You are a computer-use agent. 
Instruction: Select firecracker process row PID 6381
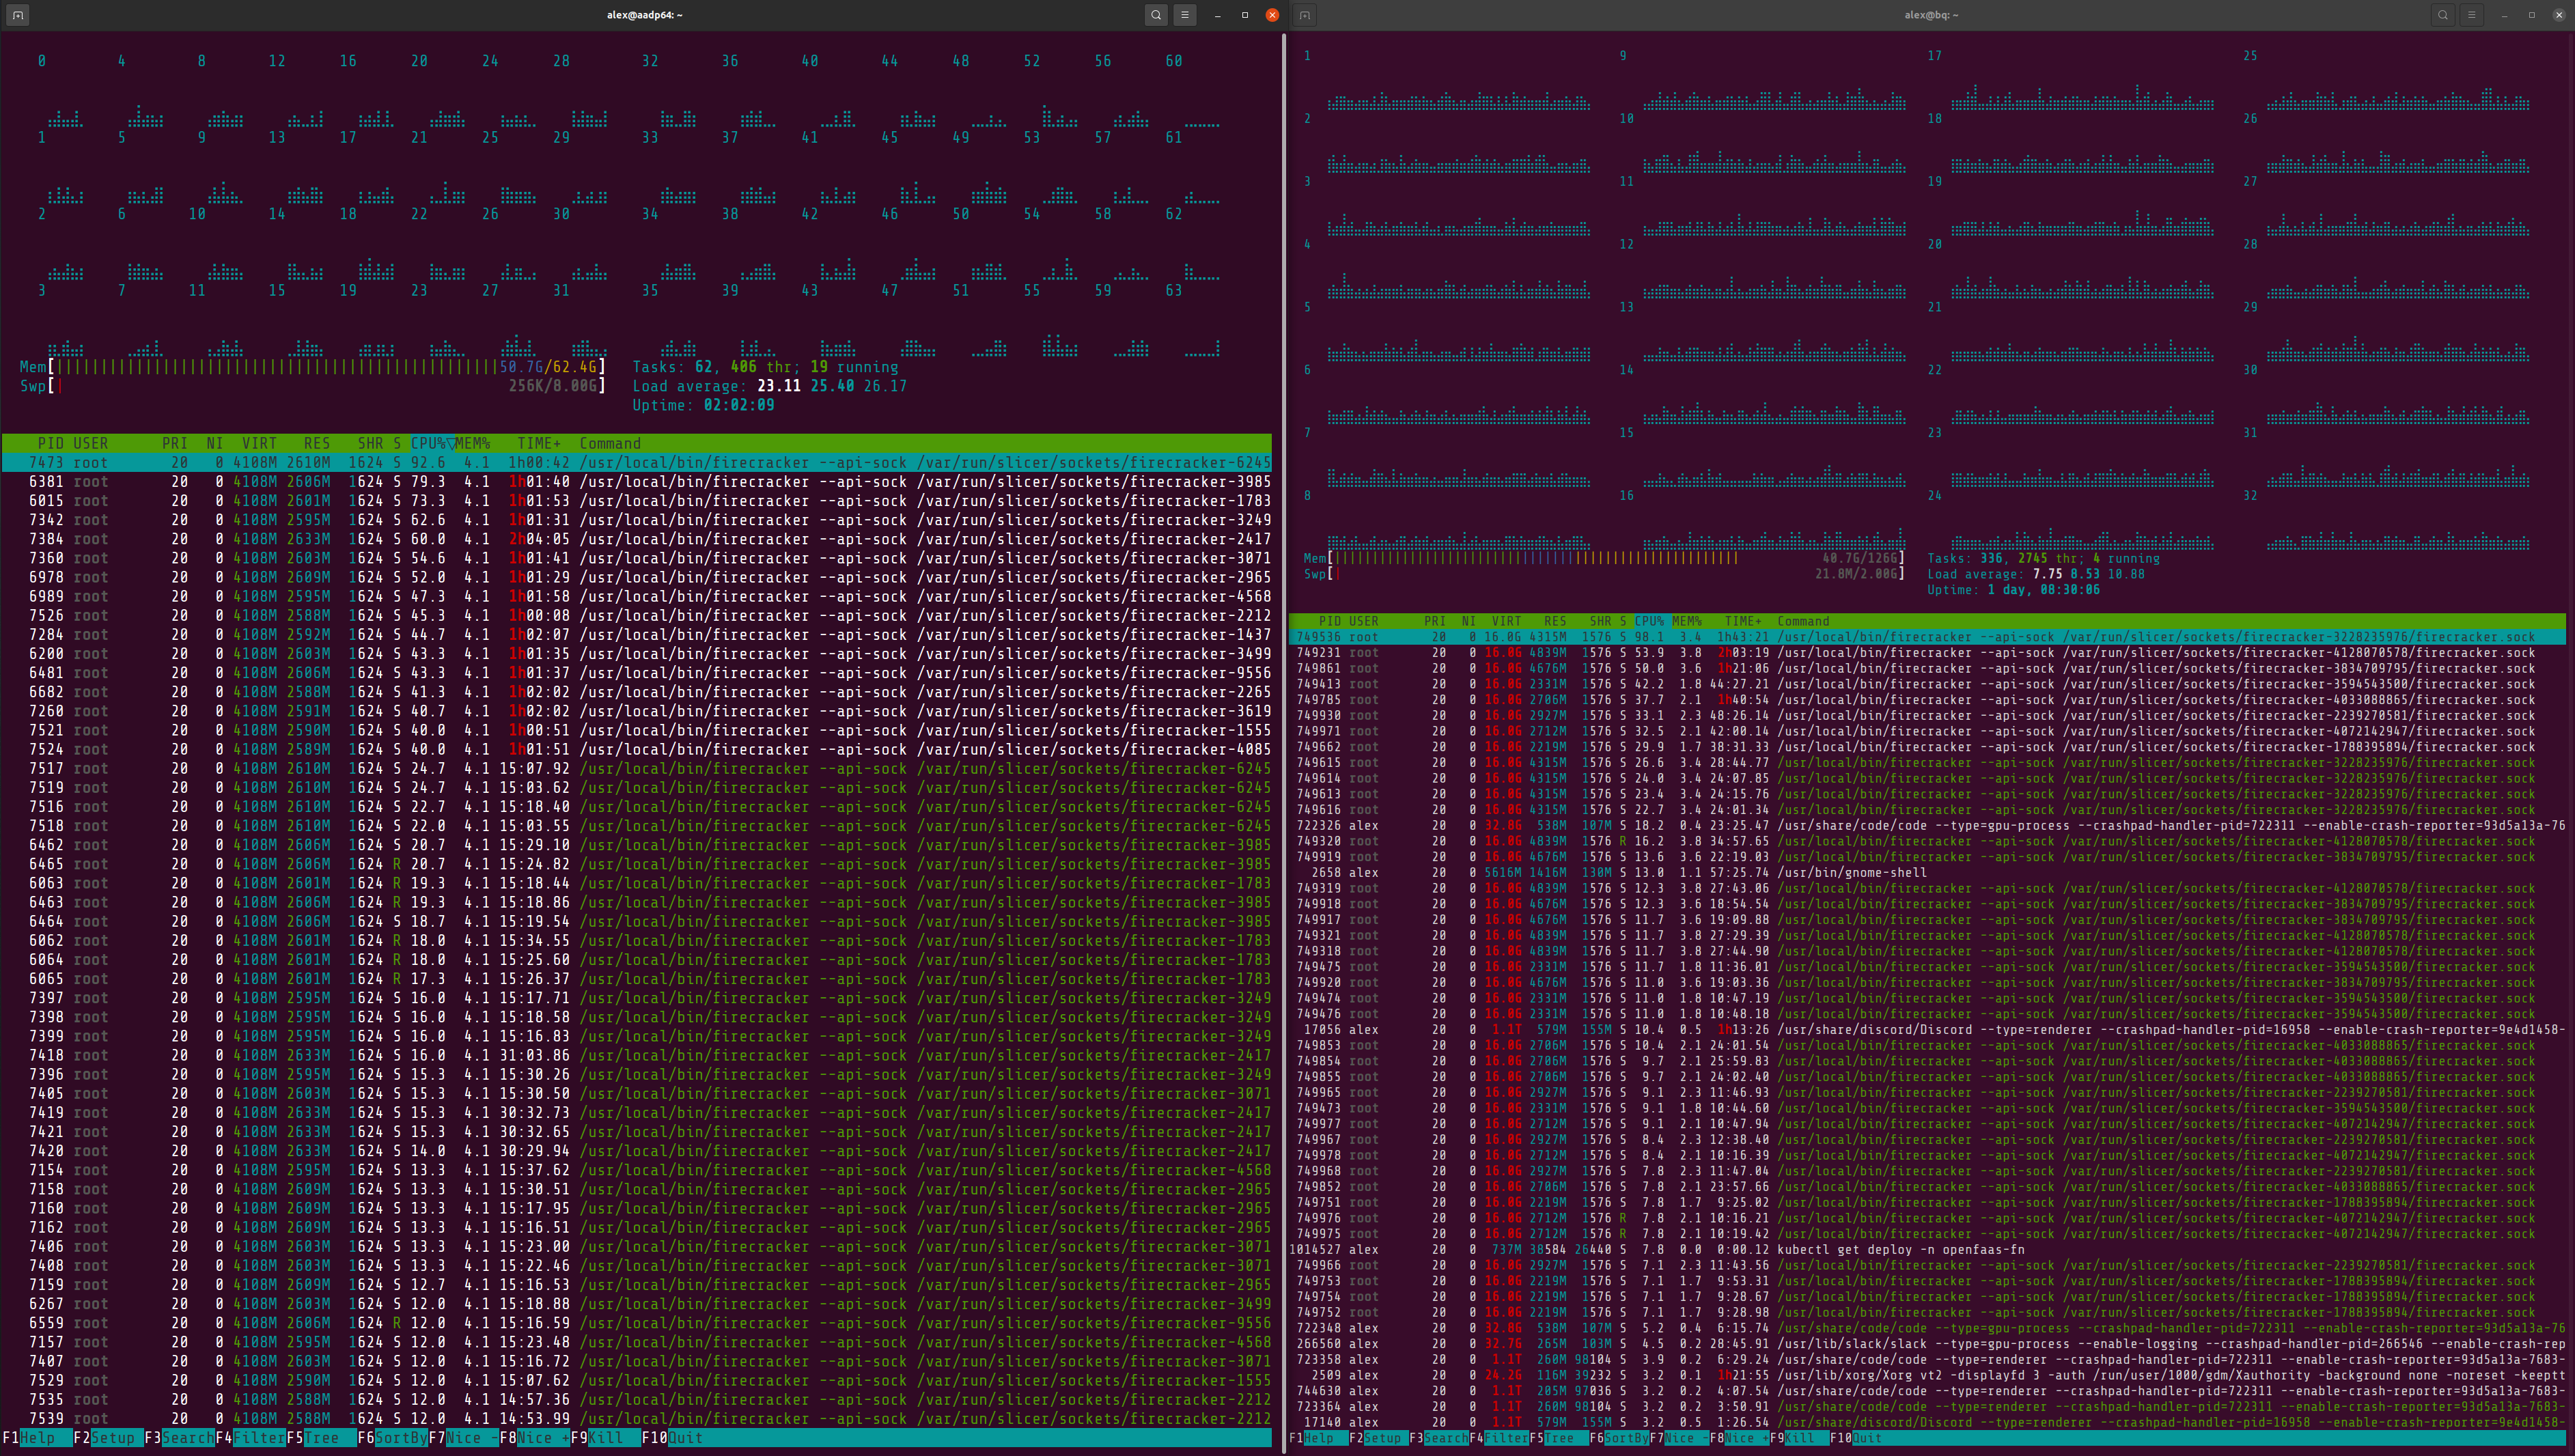(x=636, y=482)
